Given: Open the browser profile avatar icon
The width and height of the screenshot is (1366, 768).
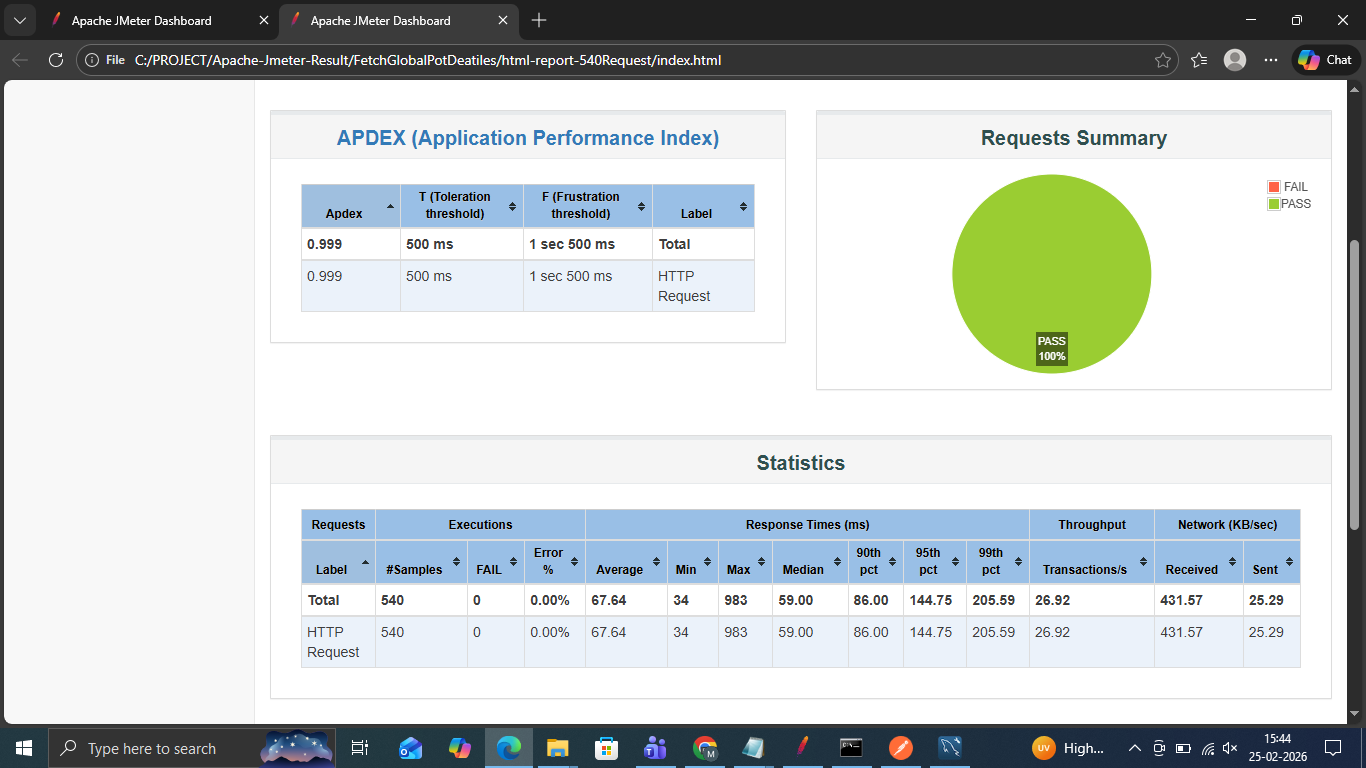Looking at the screenshot, I should (x=1235, y=60).
